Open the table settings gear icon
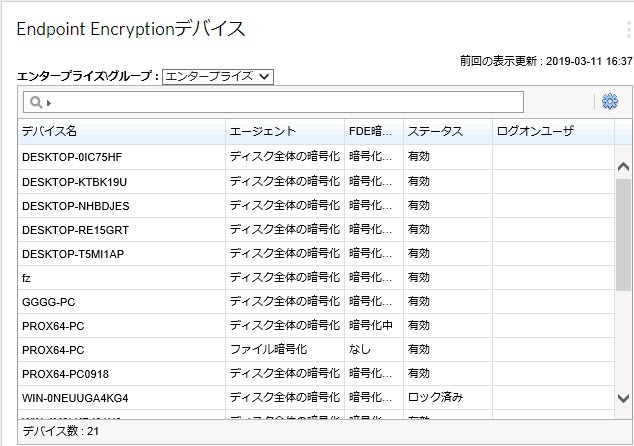The height and width of the screenshot is (446, 634). 609,102
